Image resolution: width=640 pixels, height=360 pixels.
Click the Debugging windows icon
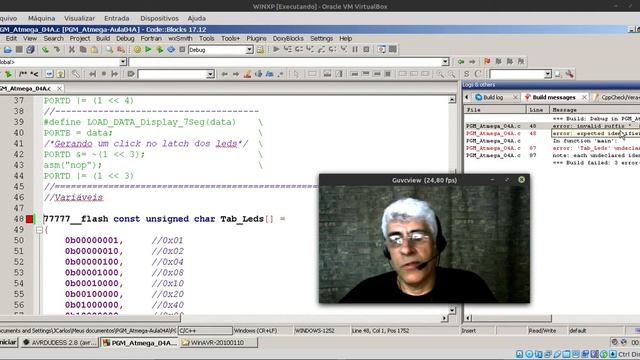(381, 49)
